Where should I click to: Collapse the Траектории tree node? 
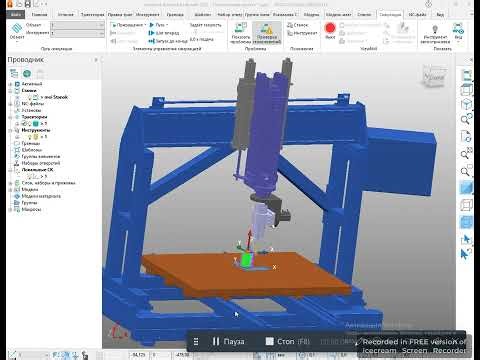(x=10, y=117)
